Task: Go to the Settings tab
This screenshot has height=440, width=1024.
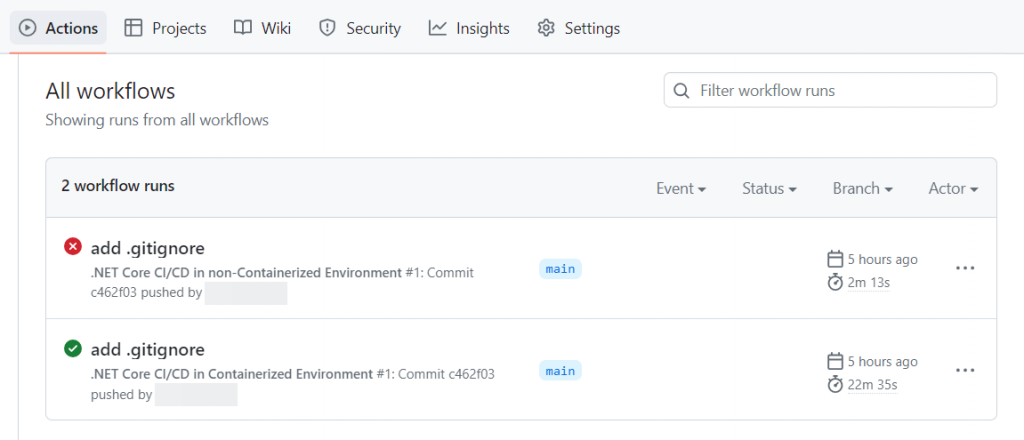Action: [578, 28]
